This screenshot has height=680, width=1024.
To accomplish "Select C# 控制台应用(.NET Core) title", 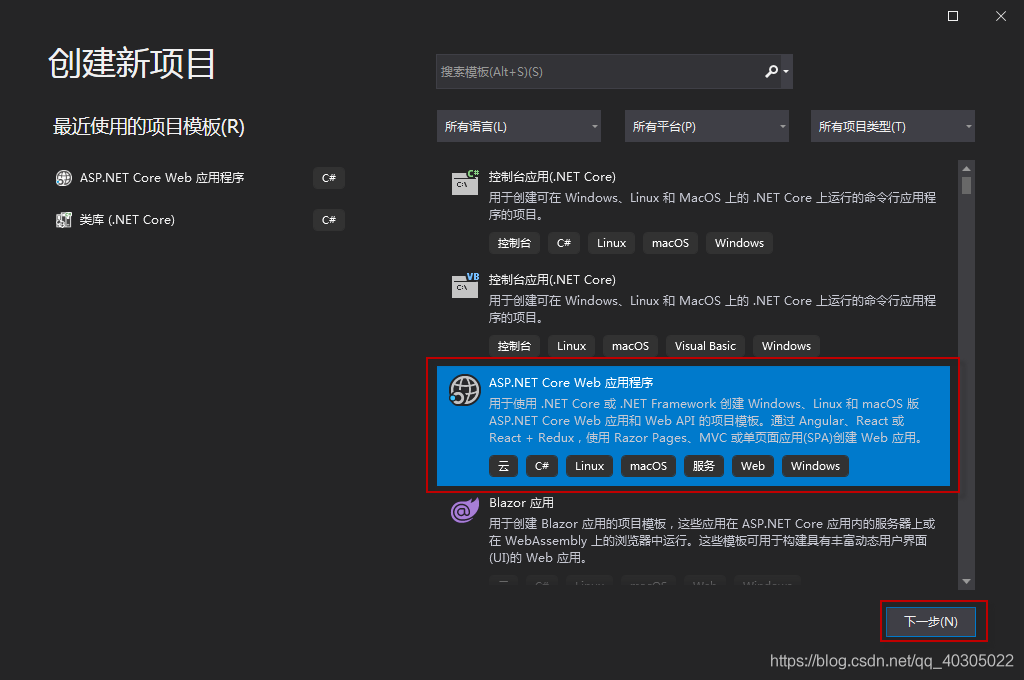I will pos(552,176).
